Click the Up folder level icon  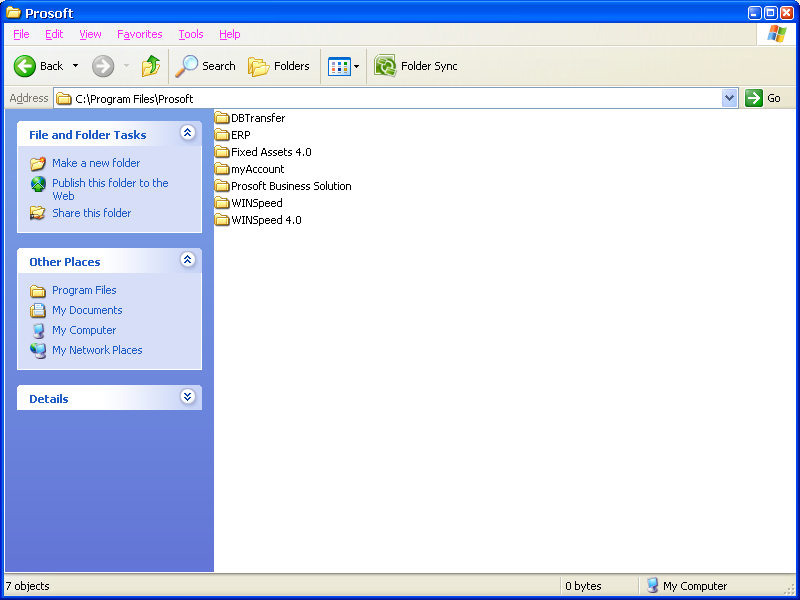151,66
